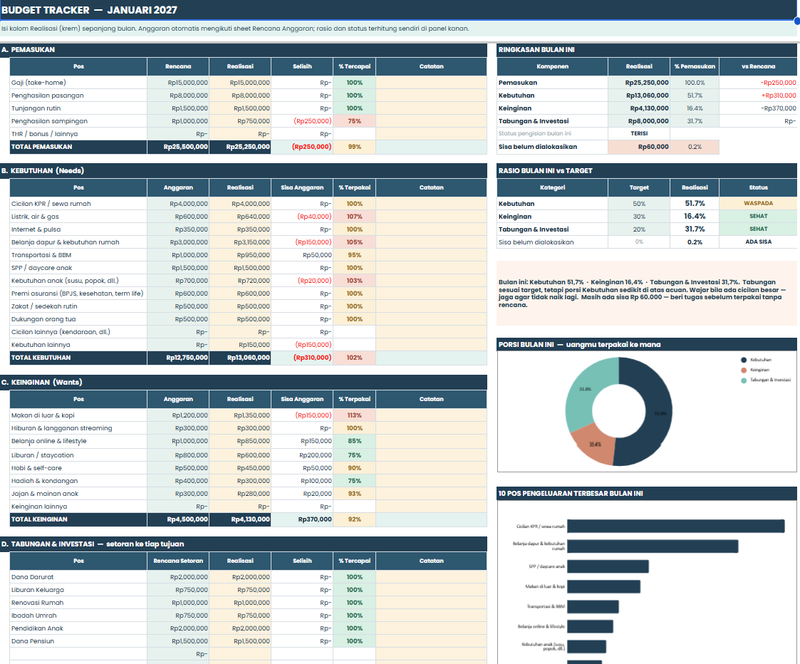800x664 pixels.
Task: Select the instruction note starting "Isi kolom Realisasi"
Action: coord(235,29)
